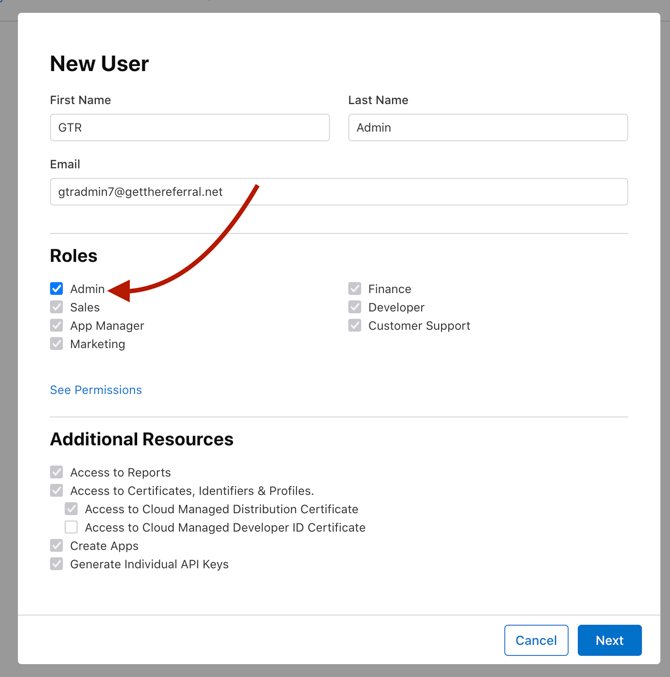Toggle Access to Certificates, Identifiers & Profiles
Screen dimensions: 670x677
click(57, 491)
